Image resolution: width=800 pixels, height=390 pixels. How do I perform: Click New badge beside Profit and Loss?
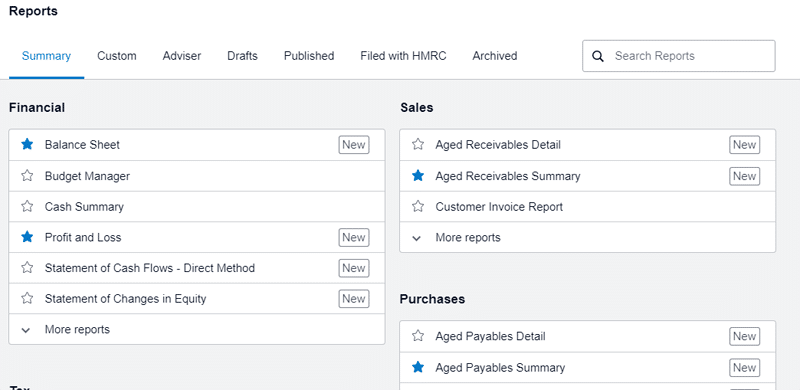354,237
